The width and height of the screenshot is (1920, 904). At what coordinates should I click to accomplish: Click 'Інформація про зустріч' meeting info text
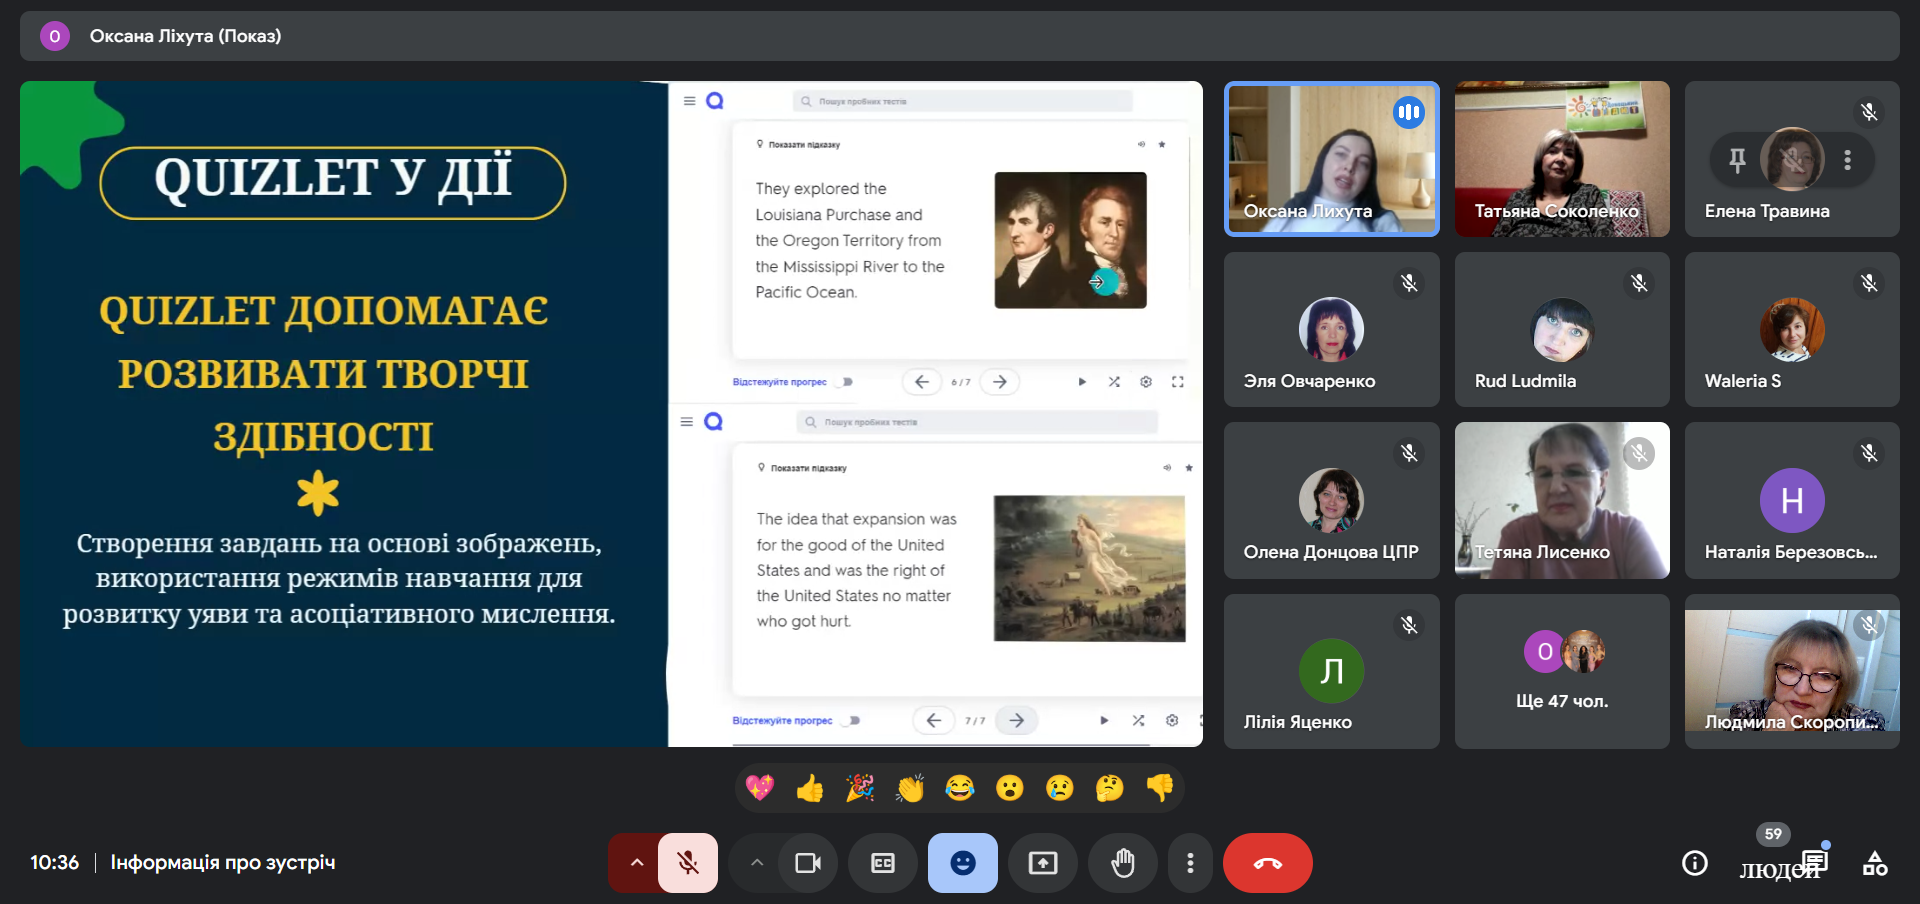223,862
